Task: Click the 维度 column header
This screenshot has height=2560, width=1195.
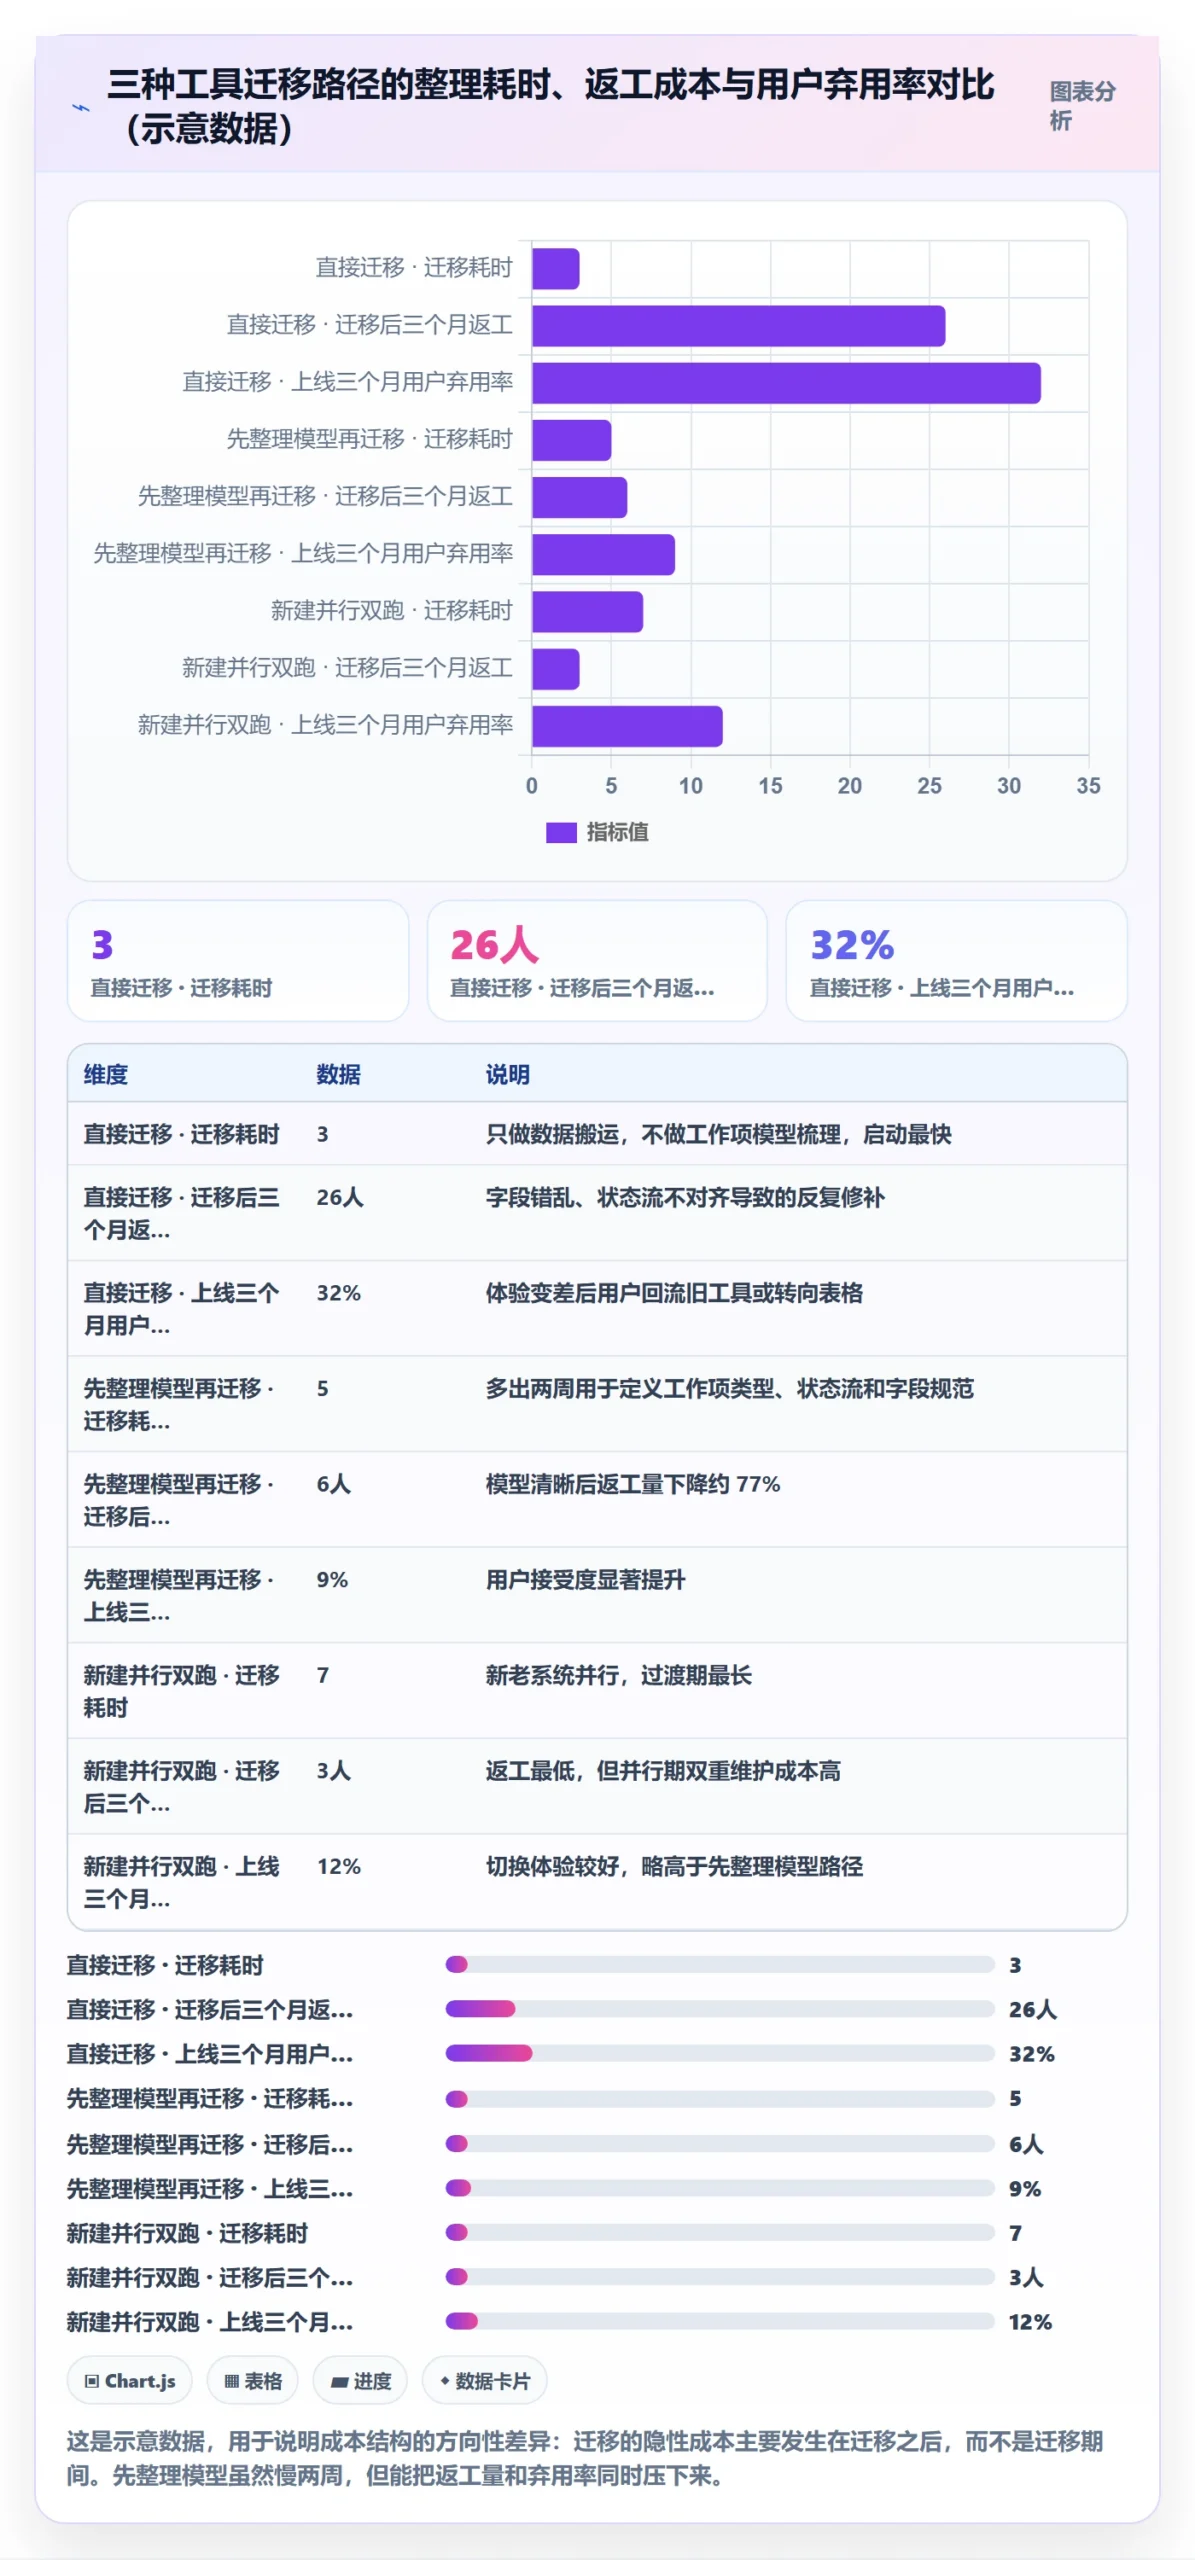Action: click(106, 1075)
